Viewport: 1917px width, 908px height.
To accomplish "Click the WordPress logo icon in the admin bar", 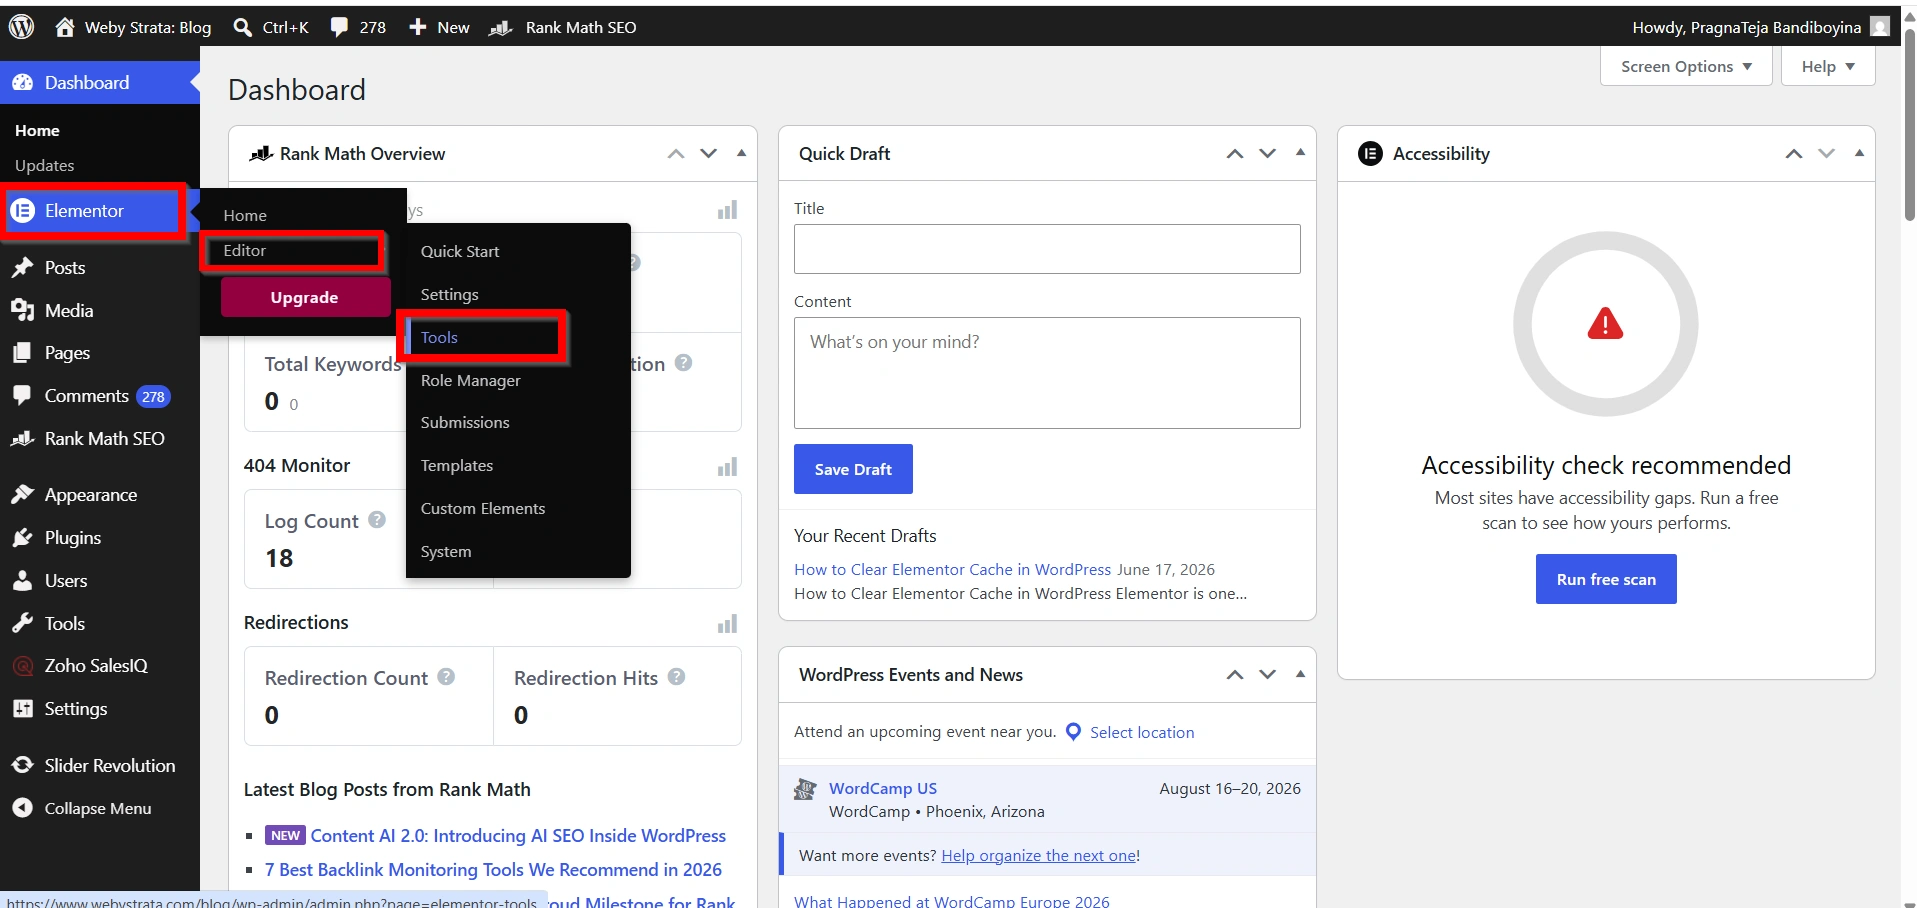I will (22, 27).
